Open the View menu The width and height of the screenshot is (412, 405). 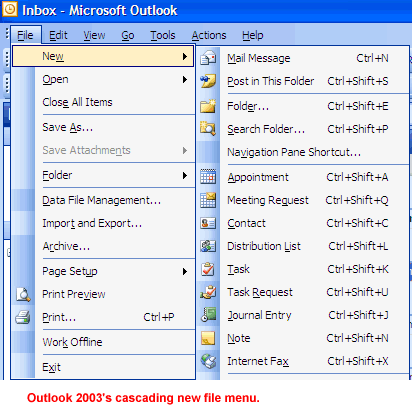94,35
